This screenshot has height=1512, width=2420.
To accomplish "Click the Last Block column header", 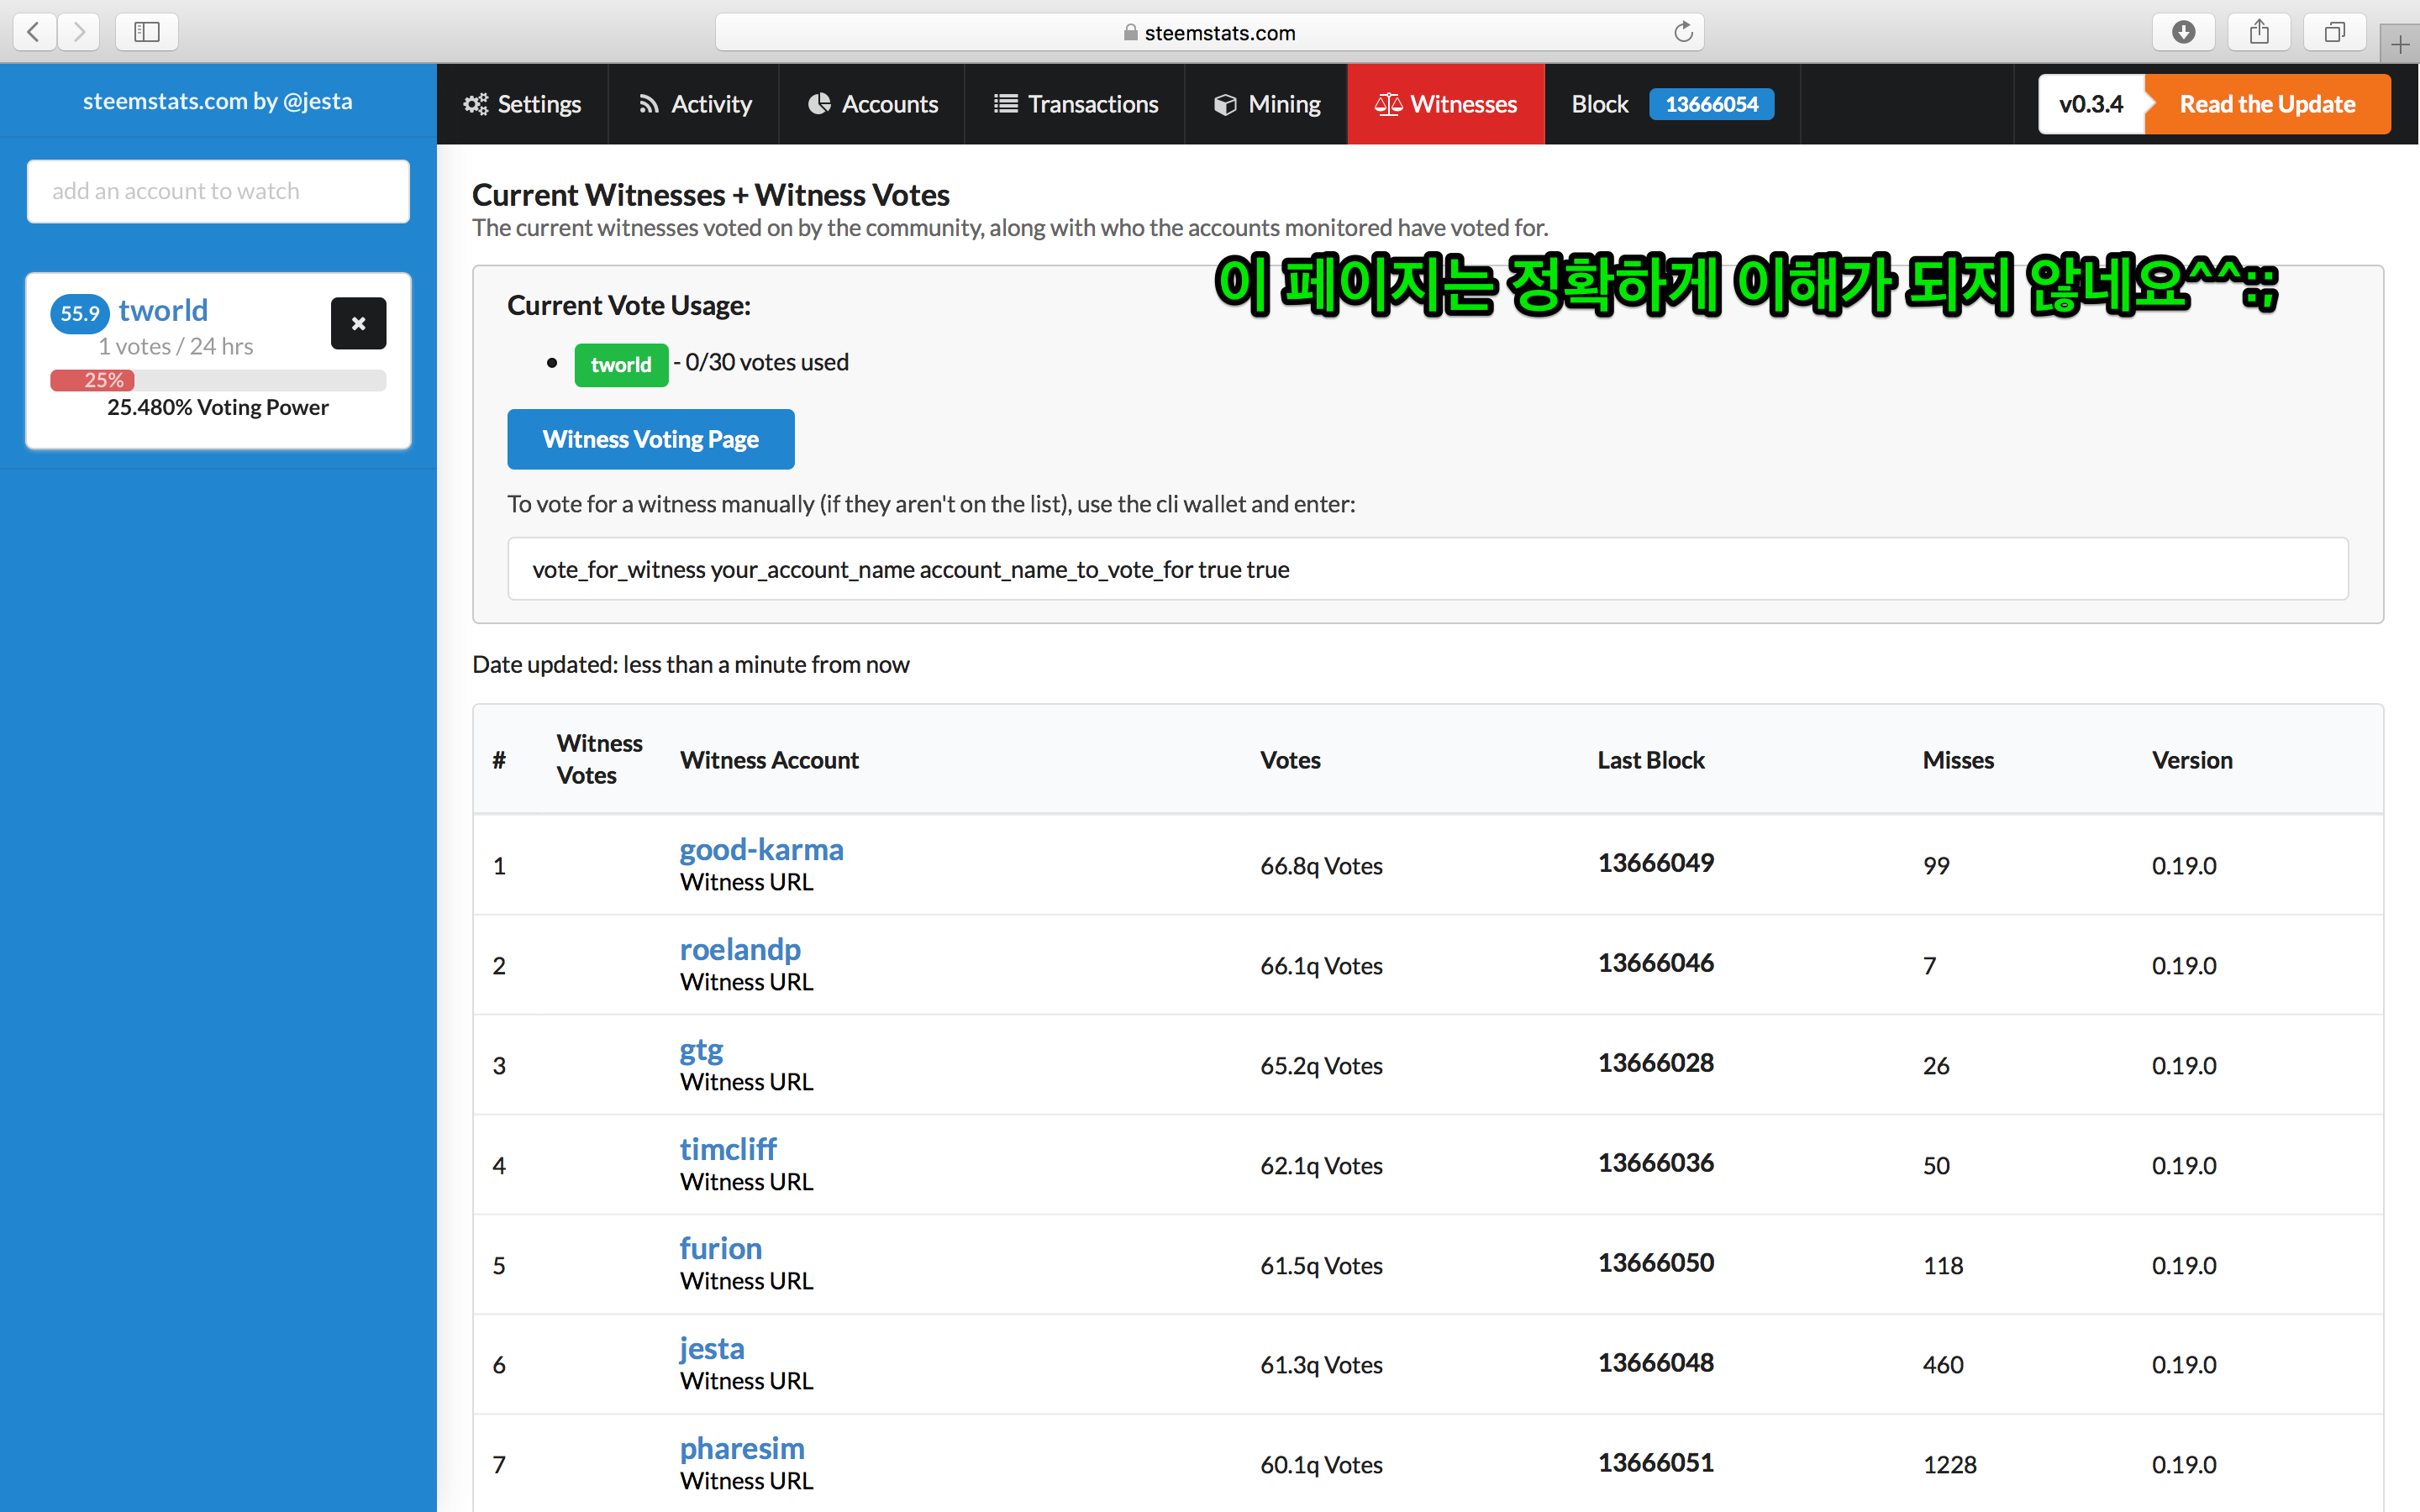I will tap(1651, 760).
